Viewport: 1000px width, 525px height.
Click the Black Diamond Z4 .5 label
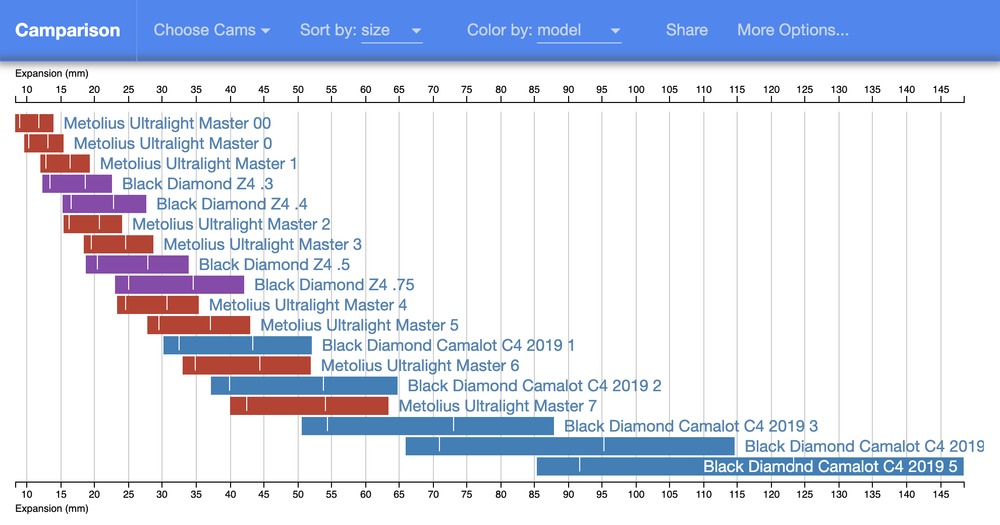point(274,265)
